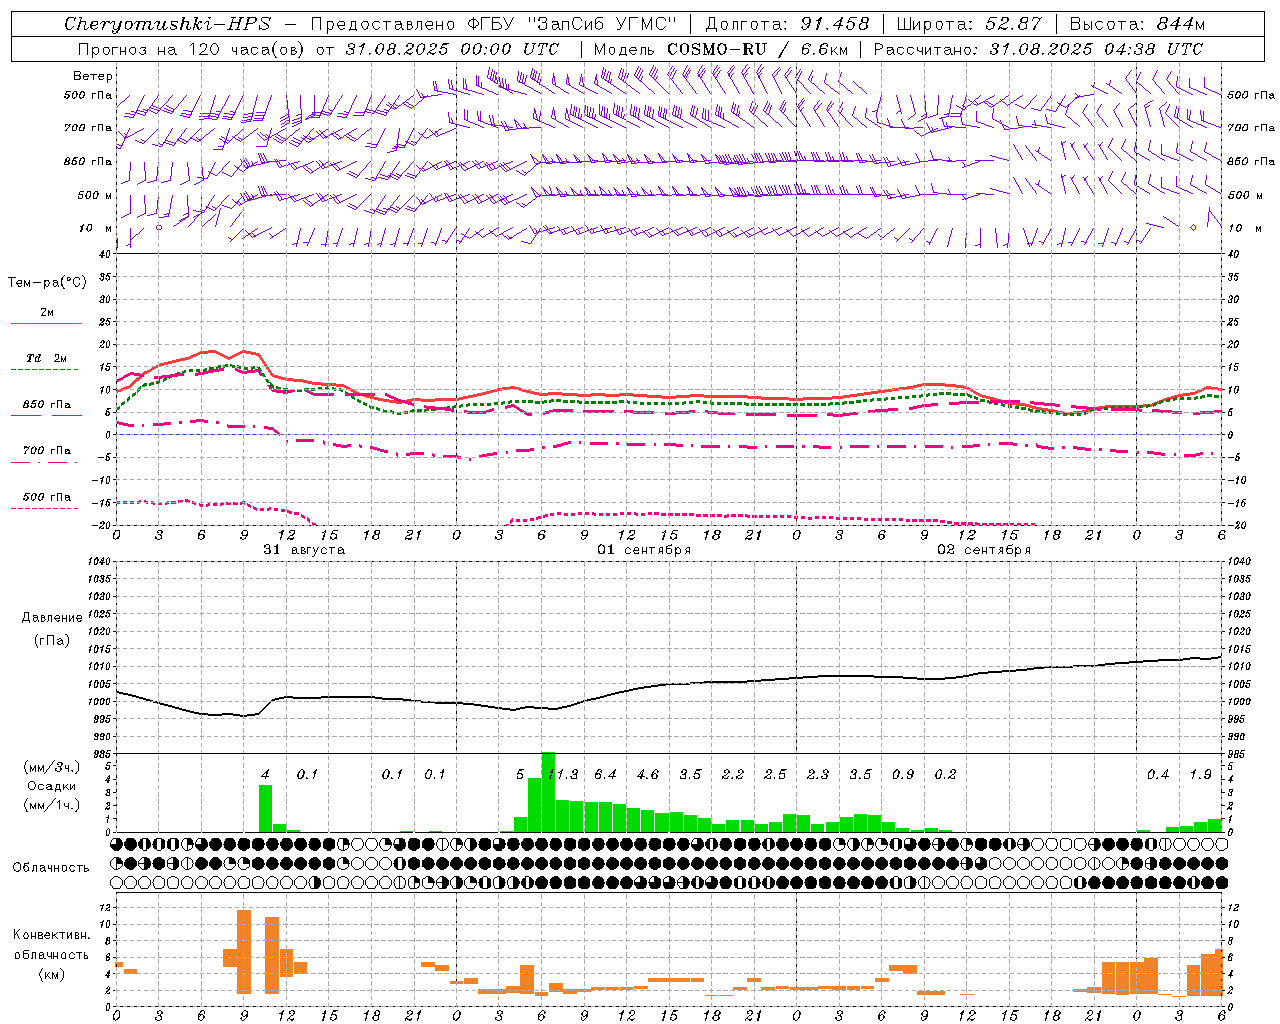The height and width of the screenshot is (1024, 1280).
Task: Click the 3-hour precipitation value '5' on 01 сентября
Action: click(520, 775)
